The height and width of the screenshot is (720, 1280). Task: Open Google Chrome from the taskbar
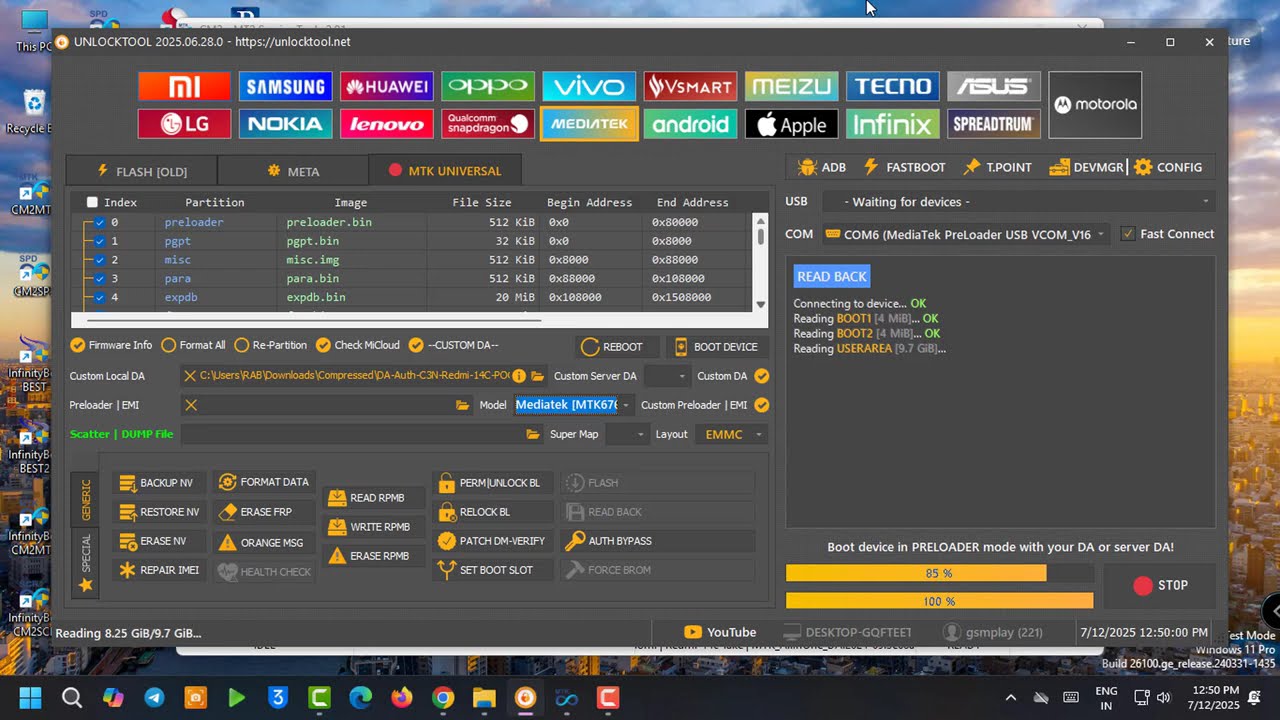click(443, 698)
